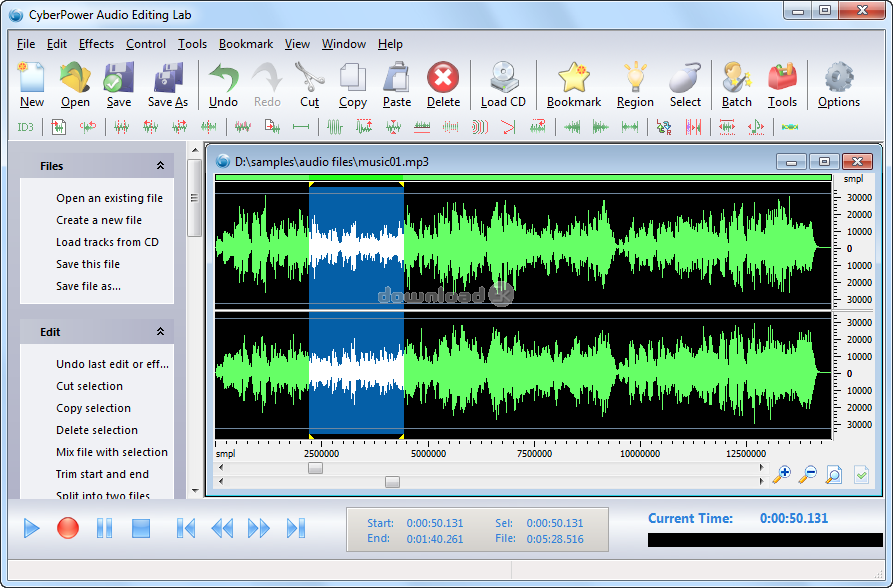This screenshot has width=893, height=588.
Task: Click 'Load tracks from CD' link
Action: (x=107, y=242)
